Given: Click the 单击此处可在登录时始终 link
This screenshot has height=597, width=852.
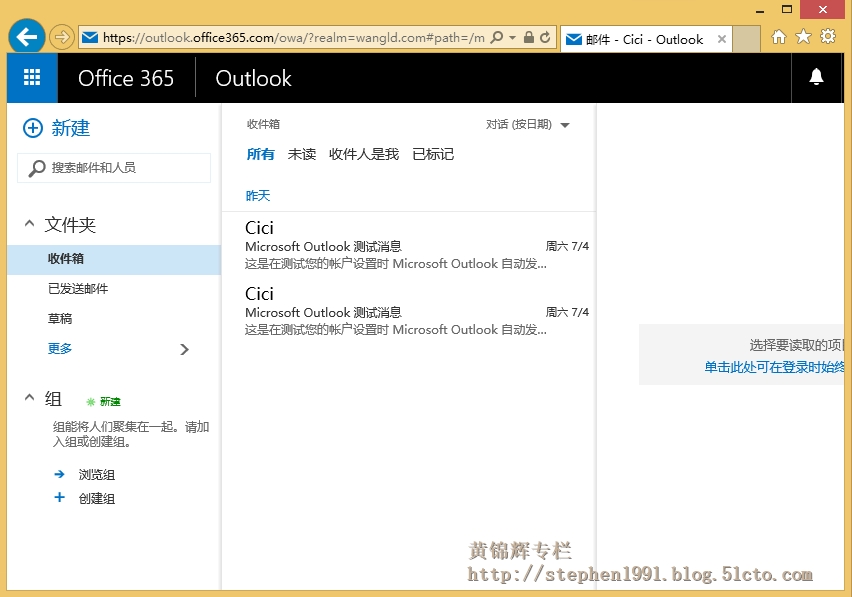Looking at the screenshot, I should 774,367.
